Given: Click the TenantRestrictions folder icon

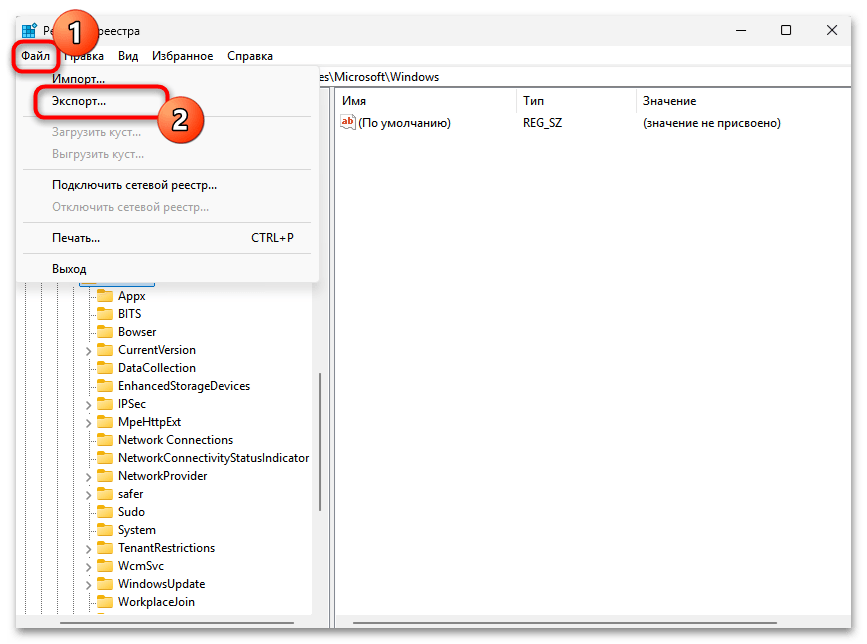Looking at the screenshot, I should 105,548.
